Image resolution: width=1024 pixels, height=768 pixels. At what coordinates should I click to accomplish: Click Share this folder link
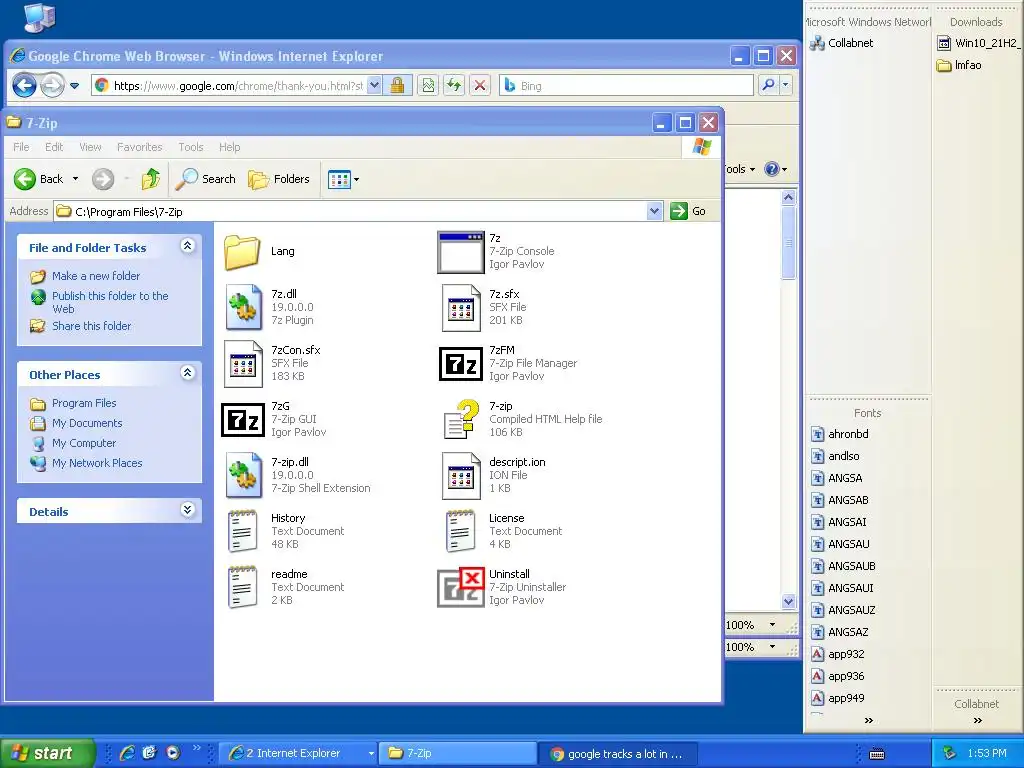[91, 326]
